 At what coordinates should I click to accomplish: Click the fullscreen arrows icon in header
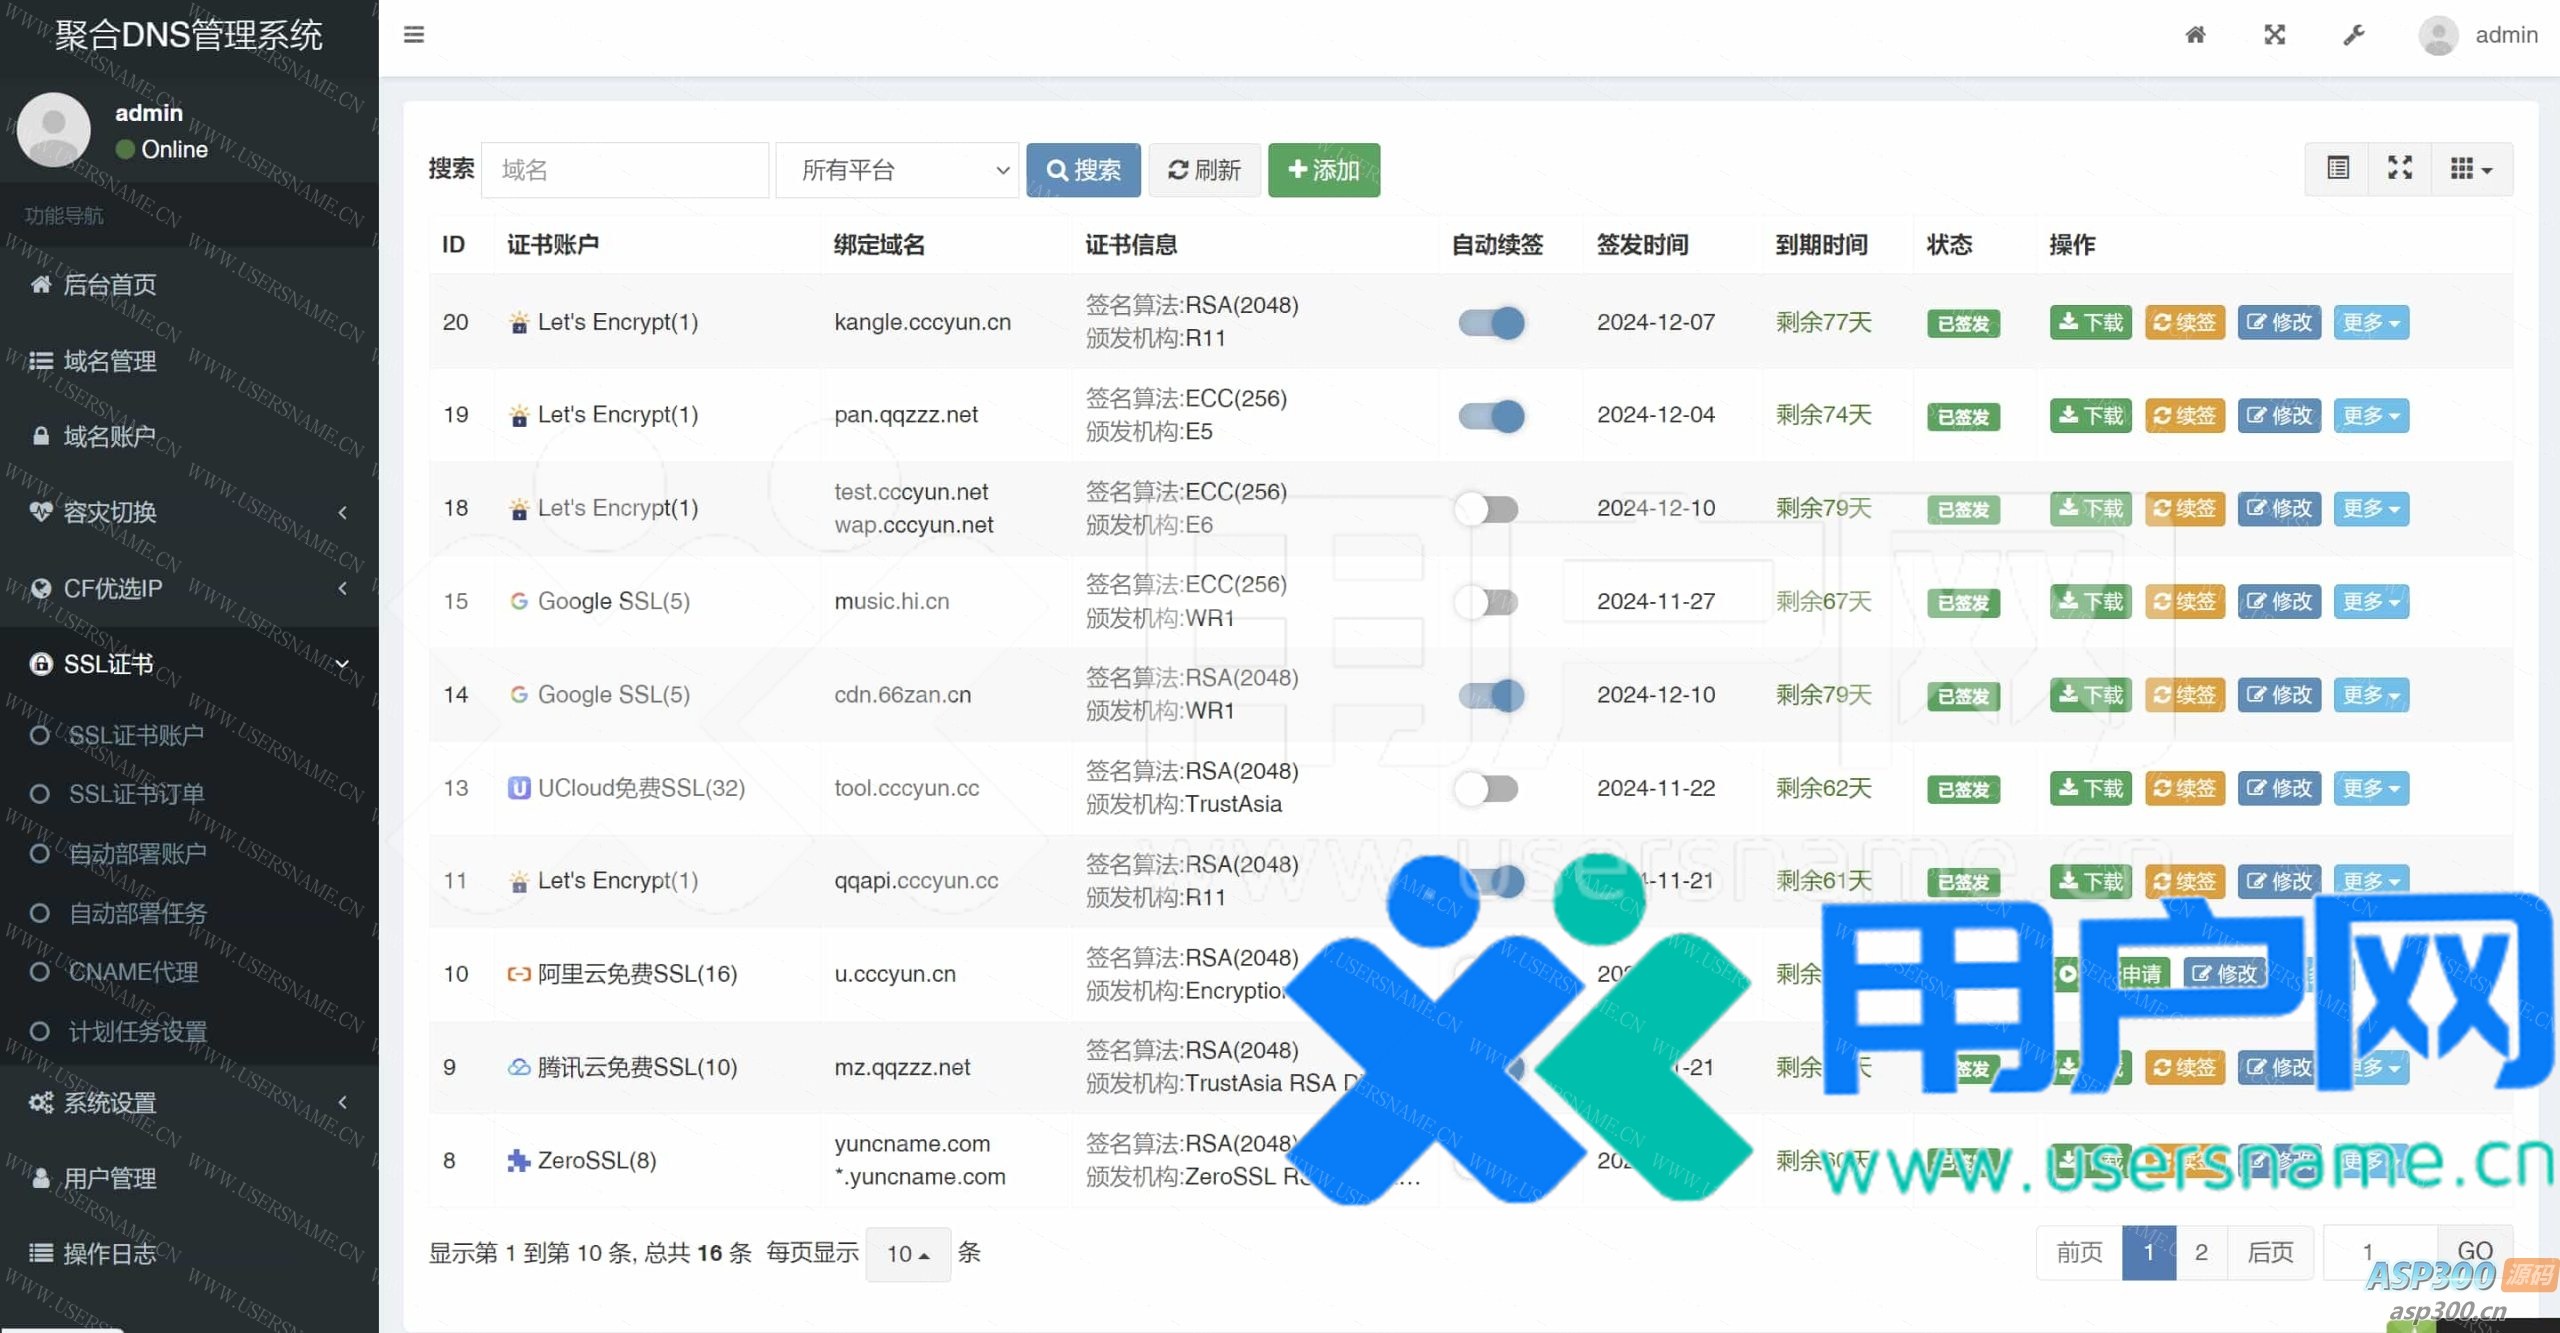point(2275,35)
